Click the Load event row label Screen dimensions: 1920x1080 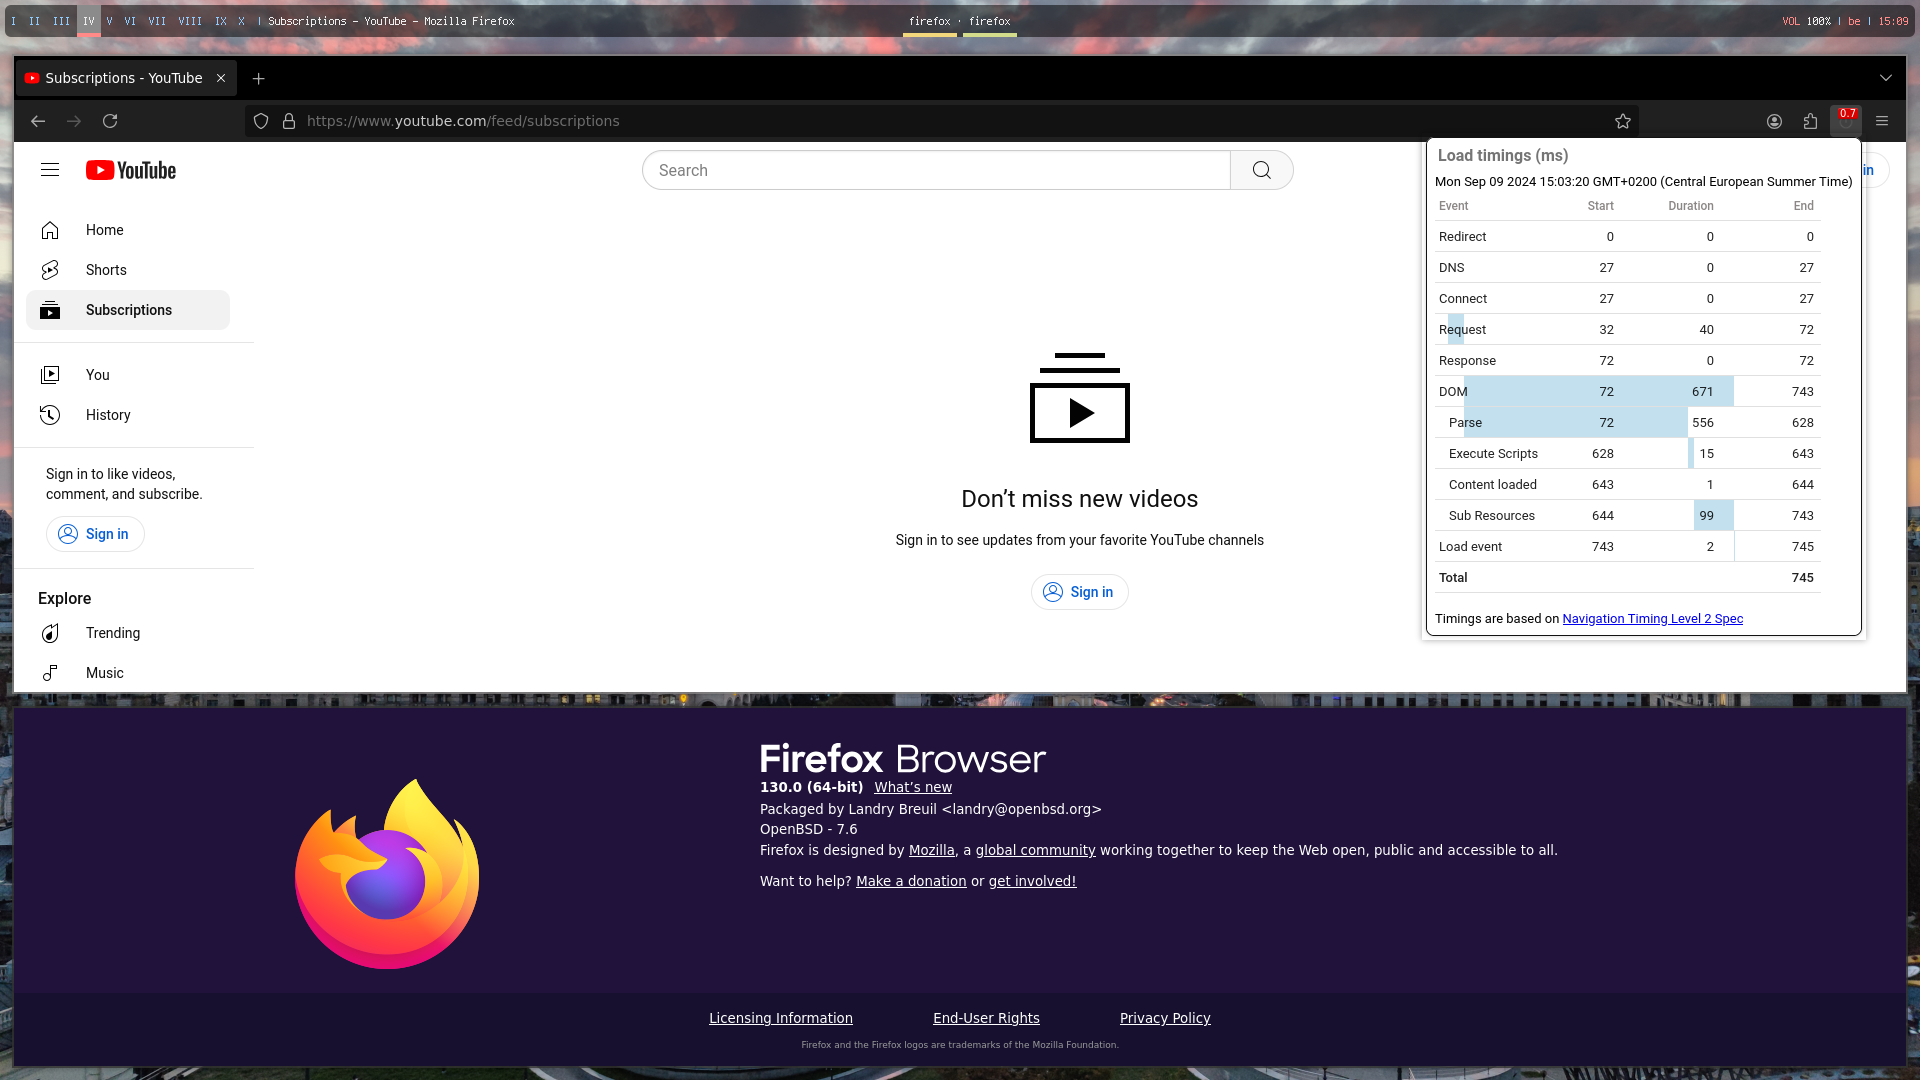tap(1470, 547)
